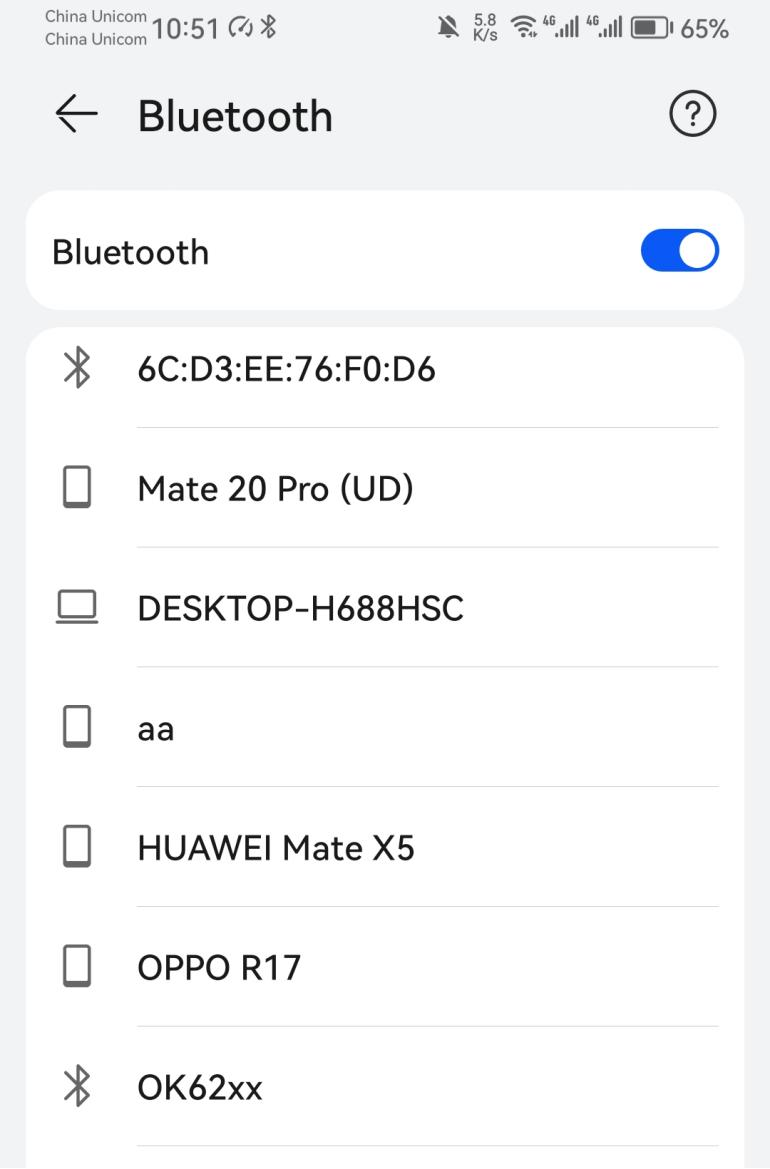This screenshot has height=1169, width=770.
Task: Pair with device 6C:D3:EE:76:F0:D6
Action: (287, 370)
